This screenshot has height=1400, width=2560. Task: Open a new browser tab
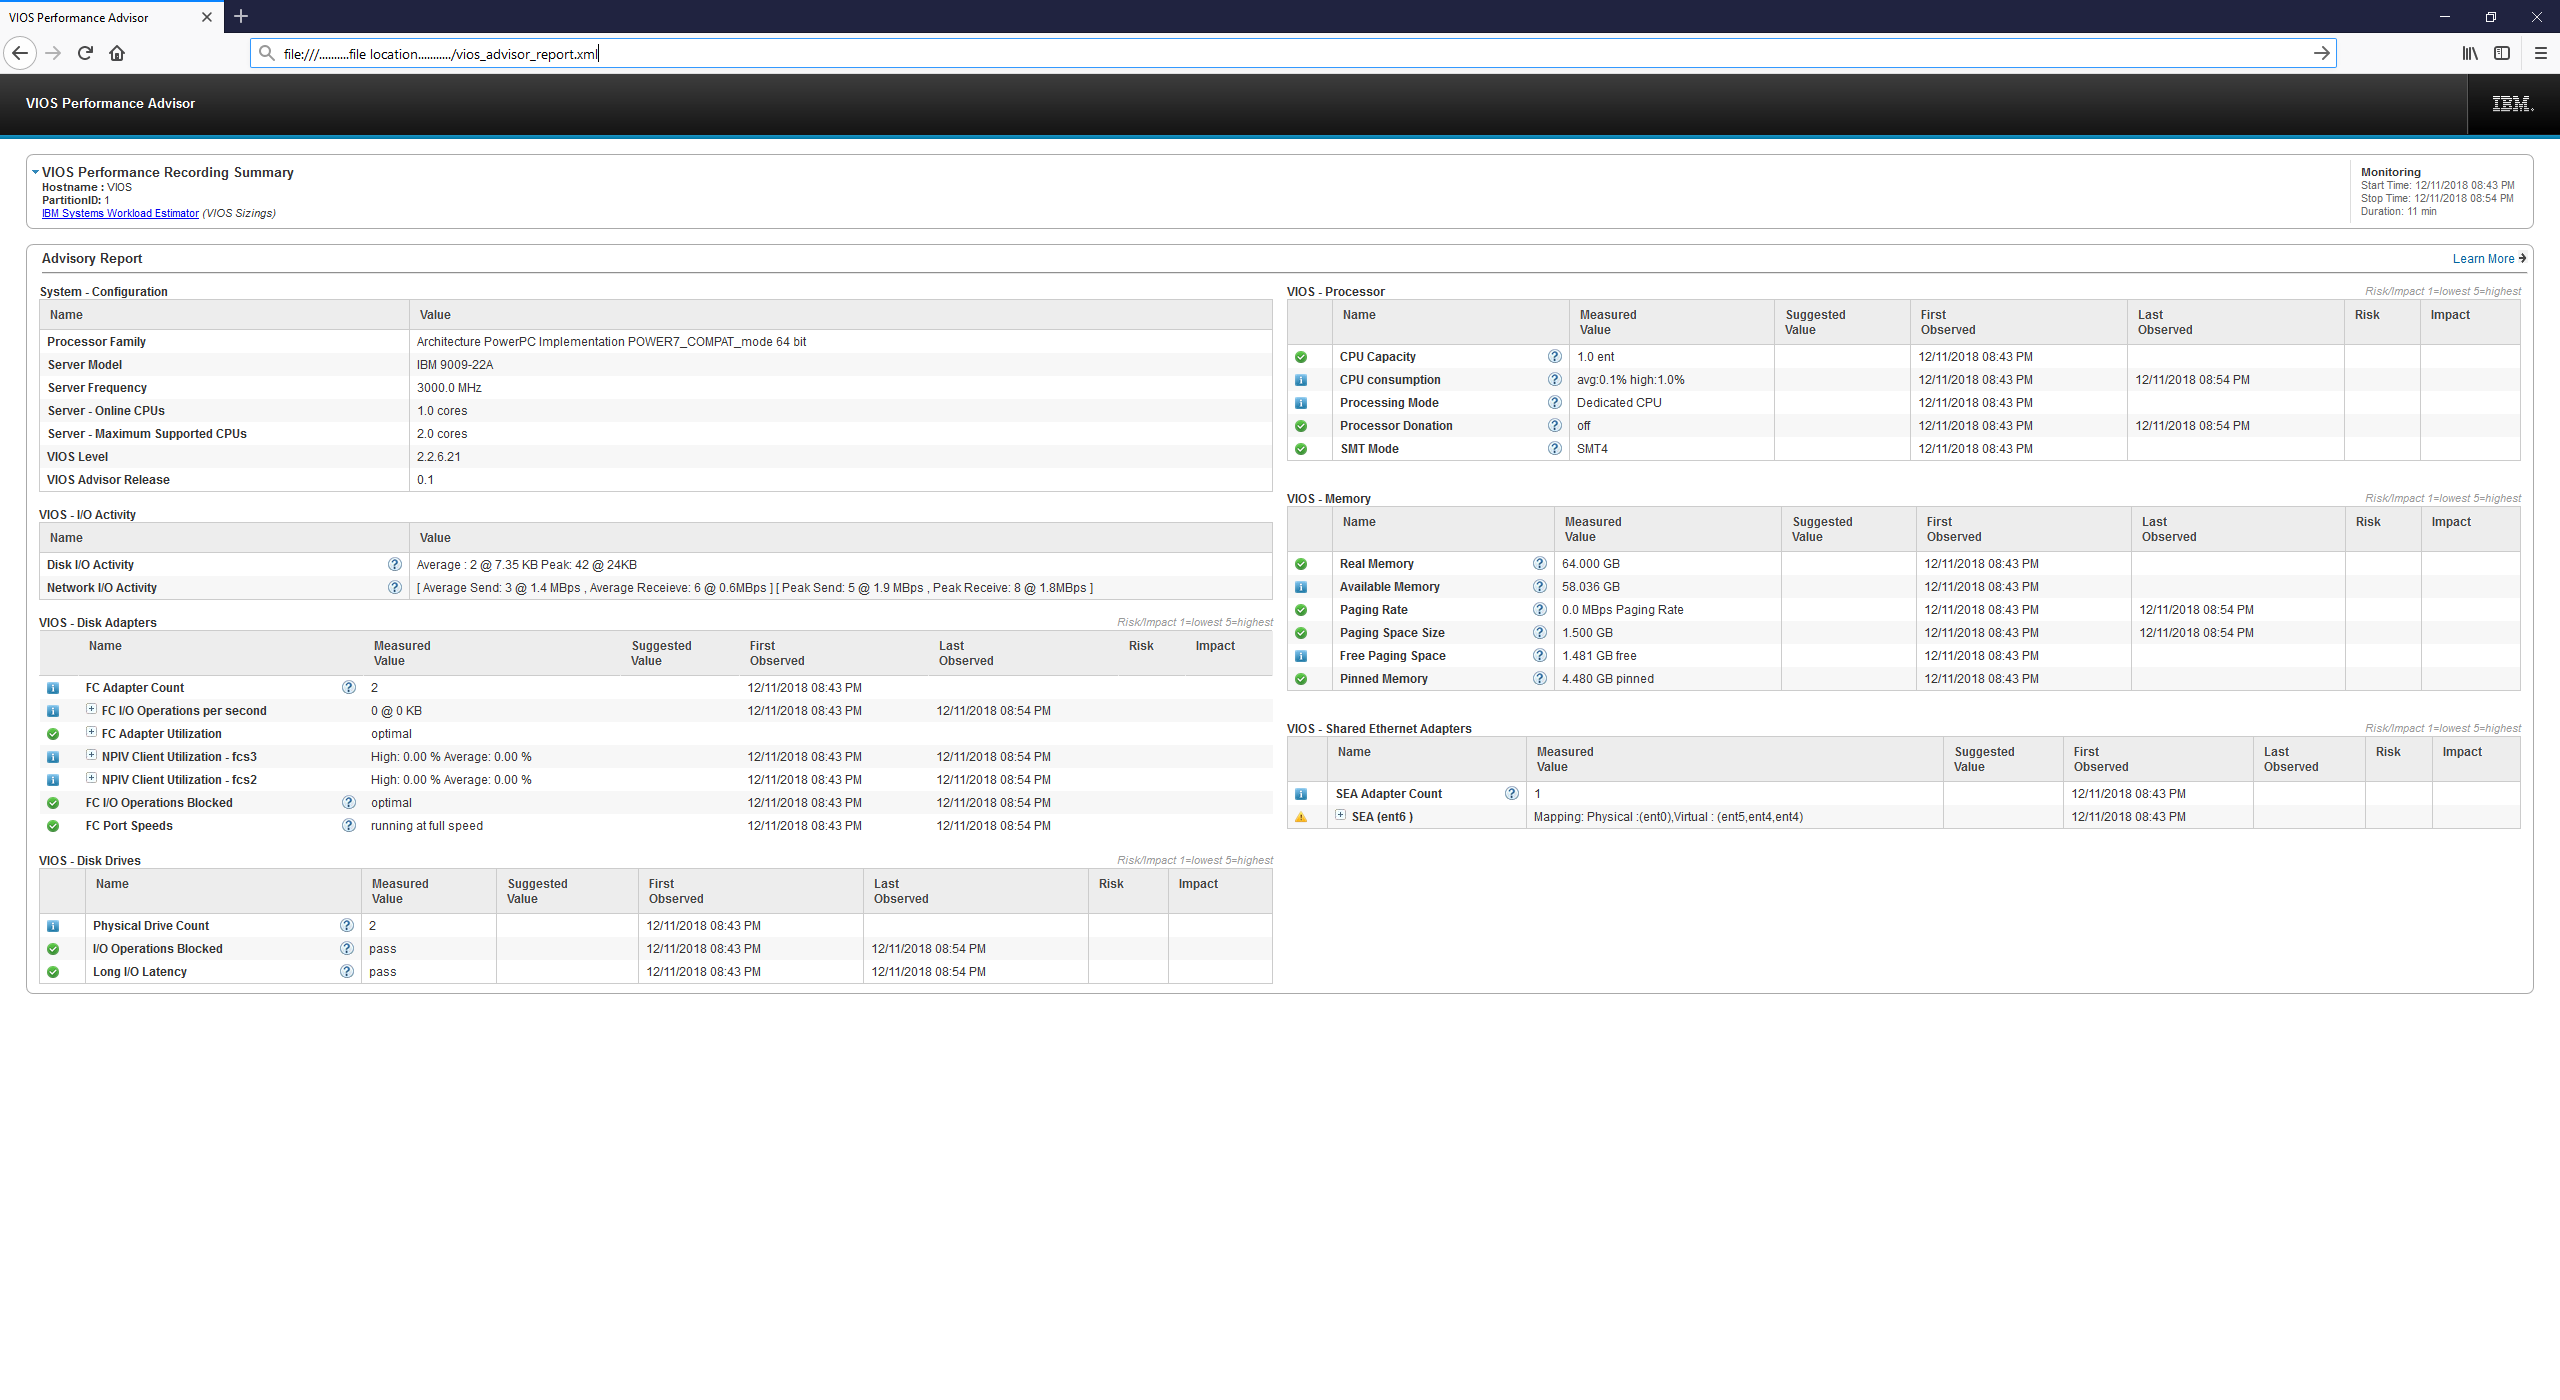click(241, 16)
